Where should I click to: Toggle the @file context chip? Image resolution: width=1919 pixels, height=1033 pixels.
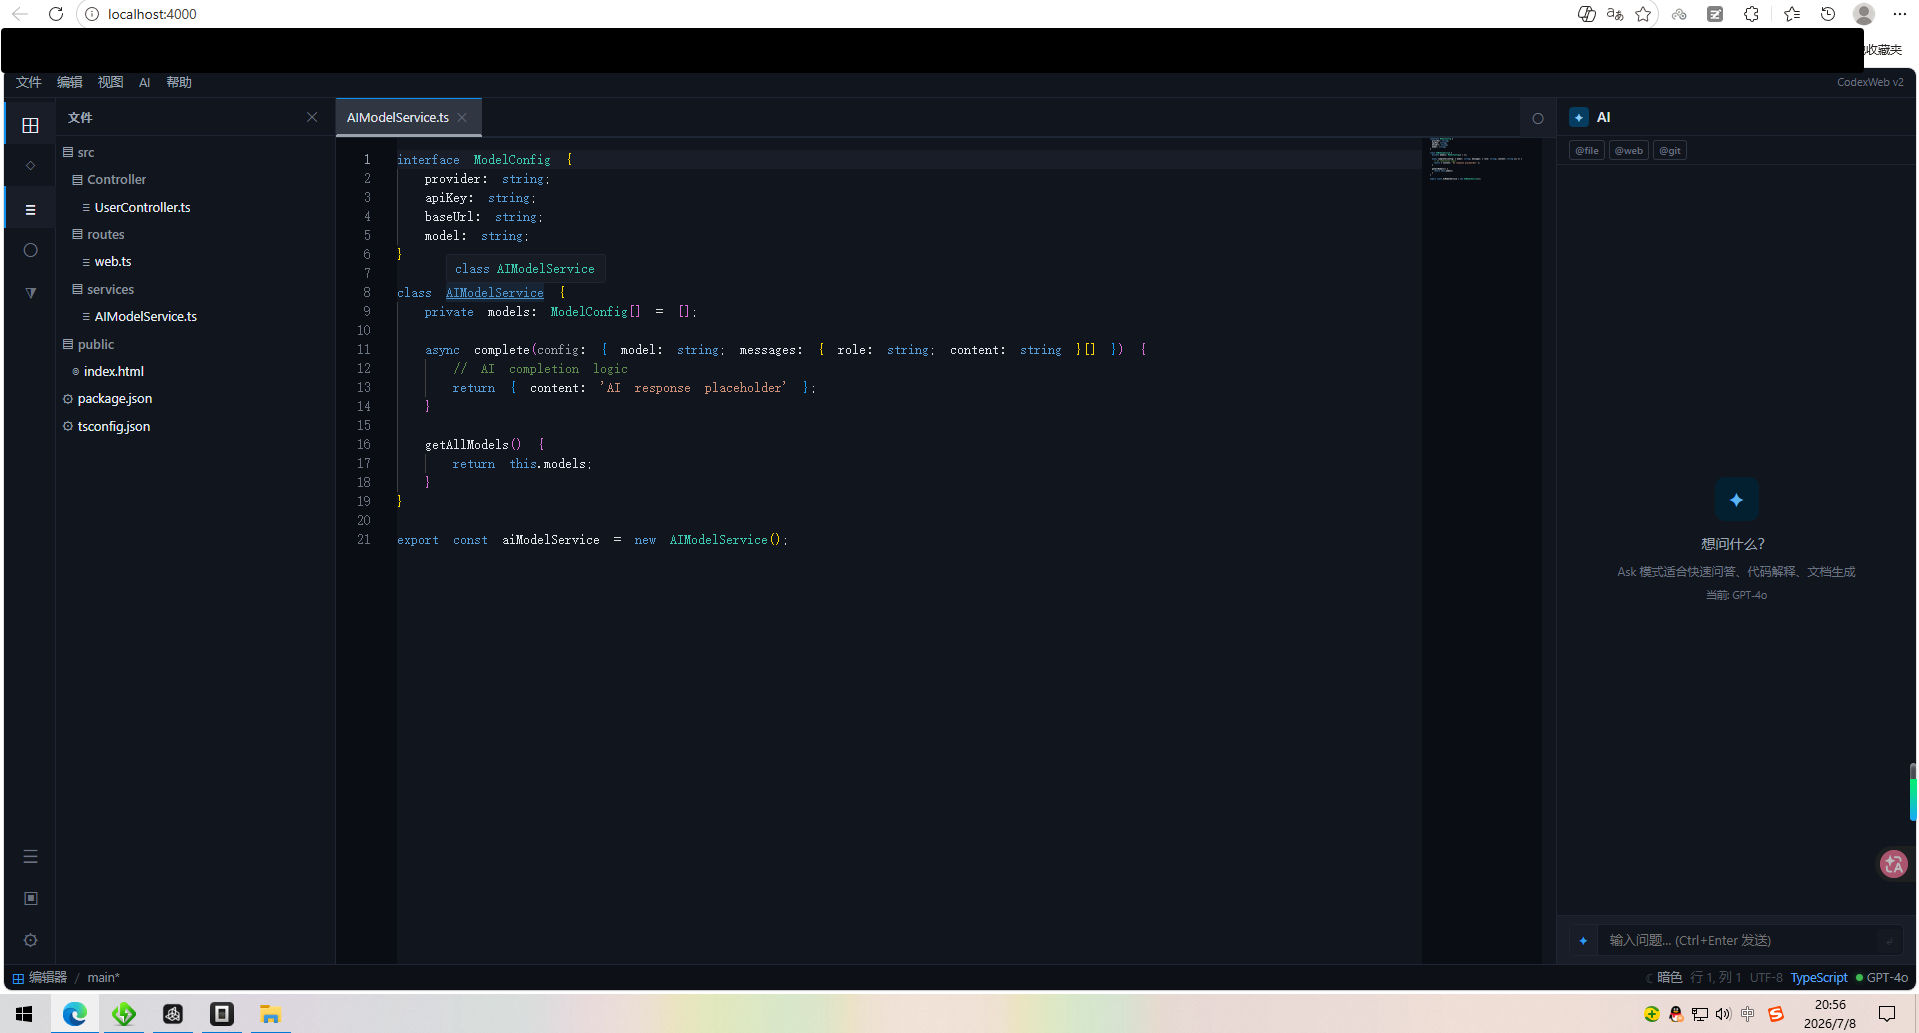pyautogui.click(x=1587, y=151)
